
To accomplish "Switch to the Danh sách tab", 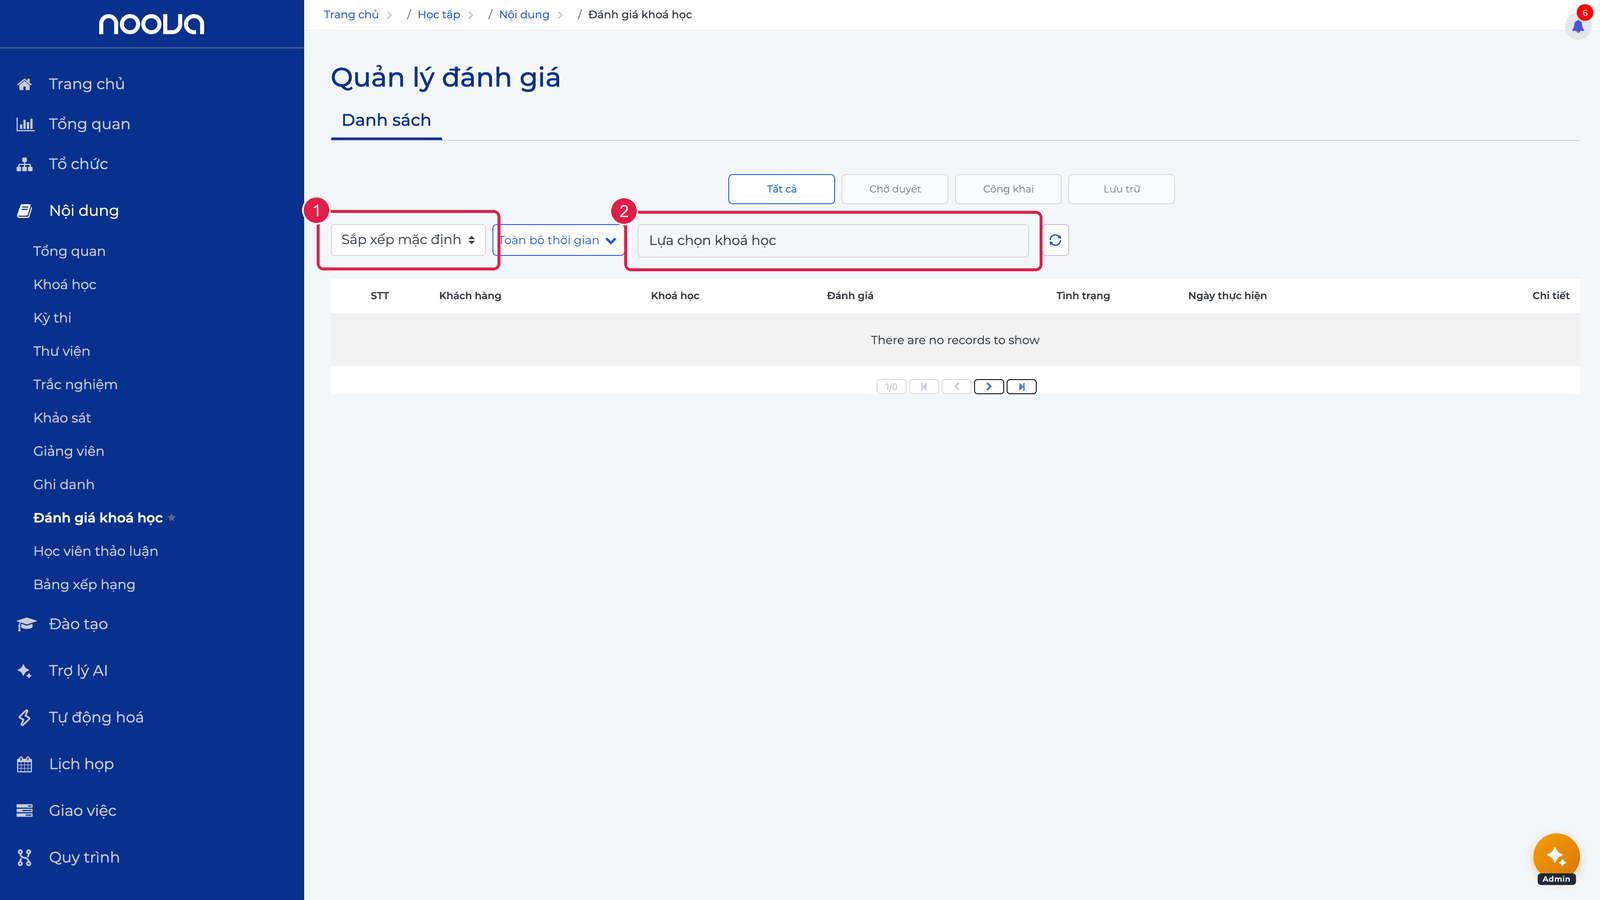I will pos(386,120).
